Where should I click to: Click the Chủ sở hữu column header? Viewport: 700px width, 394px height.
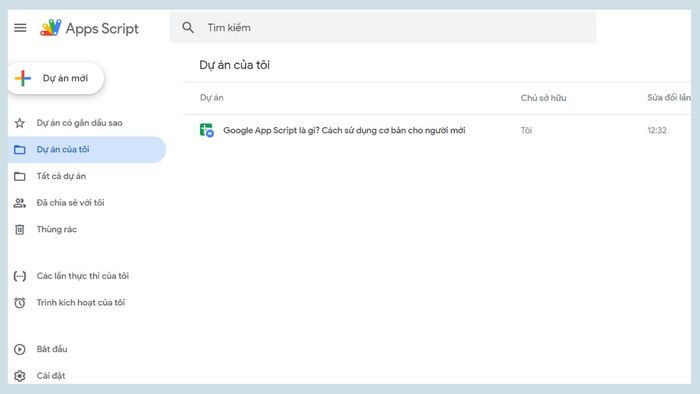coord(543,98)
